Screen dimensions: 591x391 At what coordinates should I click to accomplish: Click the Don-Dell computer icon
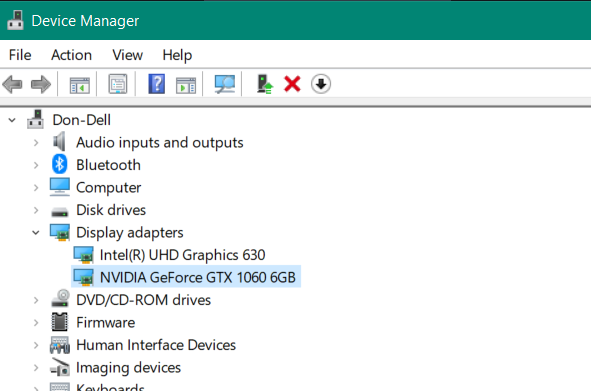pyautogui.click(x=35, y=119)
